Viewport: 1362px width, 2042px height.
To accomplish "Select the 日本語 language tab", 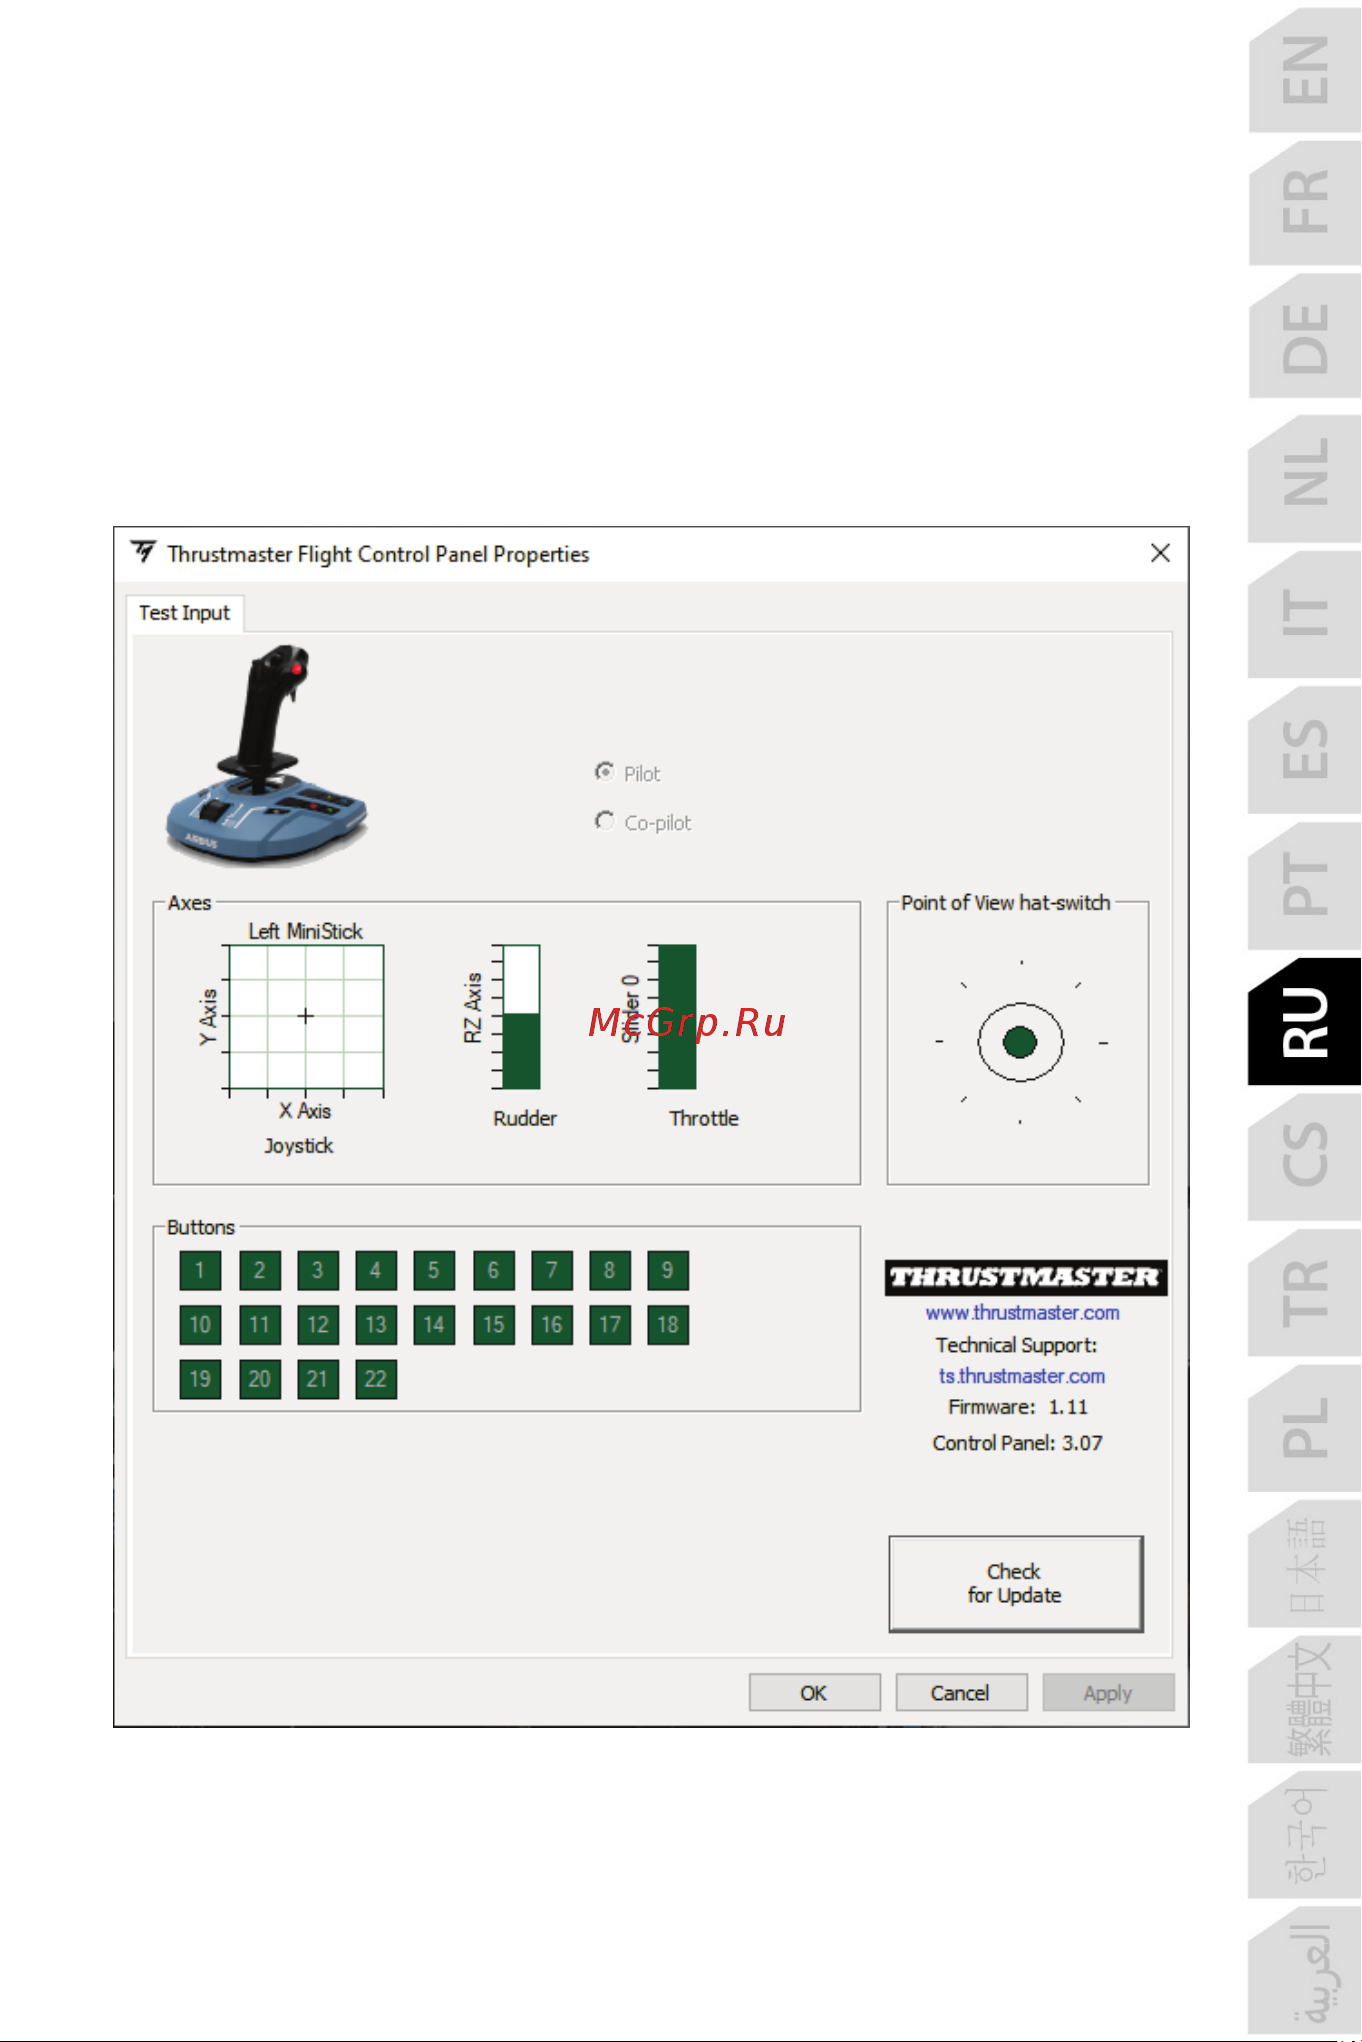I will click(1306, 1564).
